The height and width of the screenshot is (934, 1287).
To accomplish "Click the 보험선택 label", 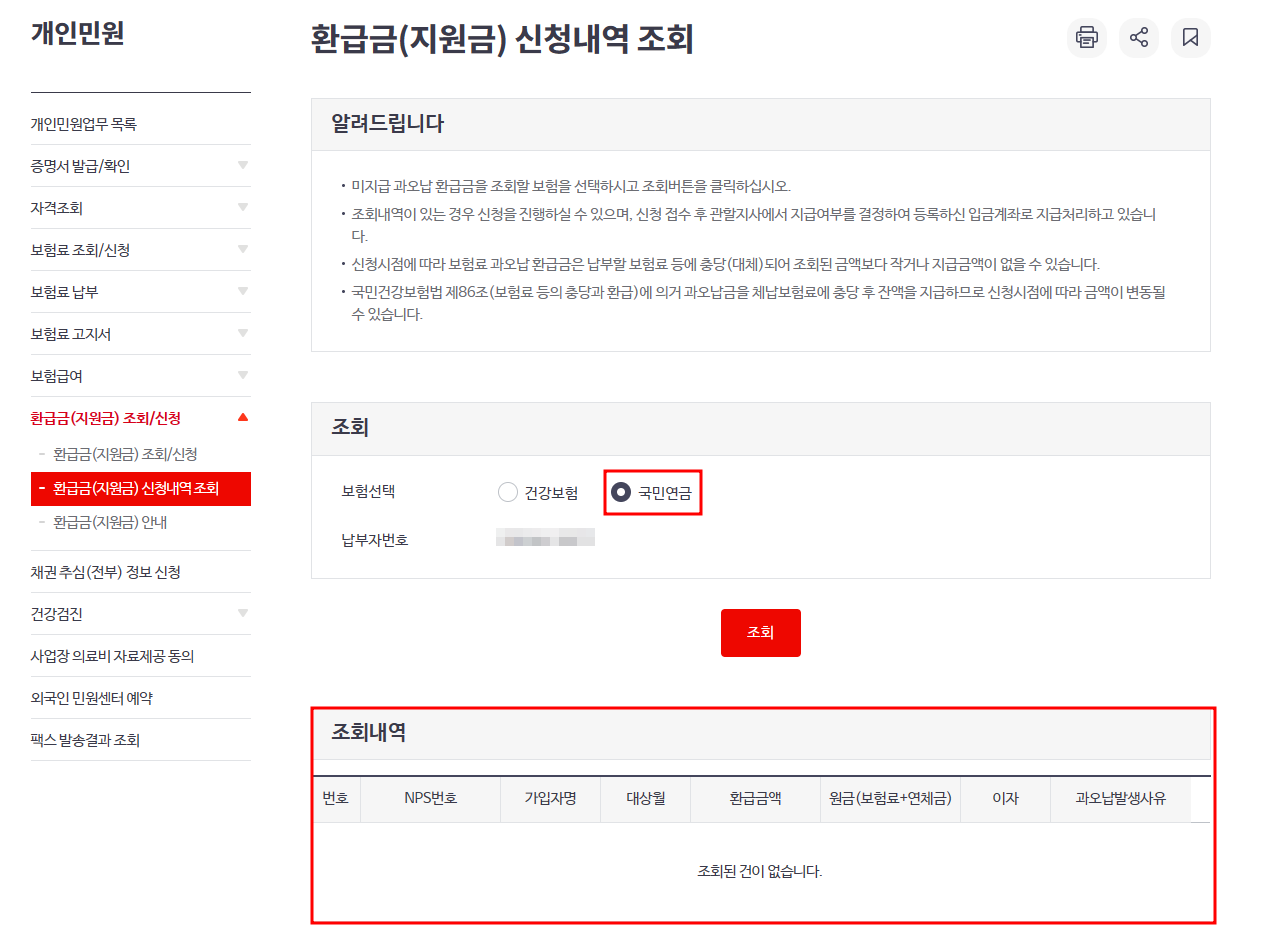I will coord(369,492).
